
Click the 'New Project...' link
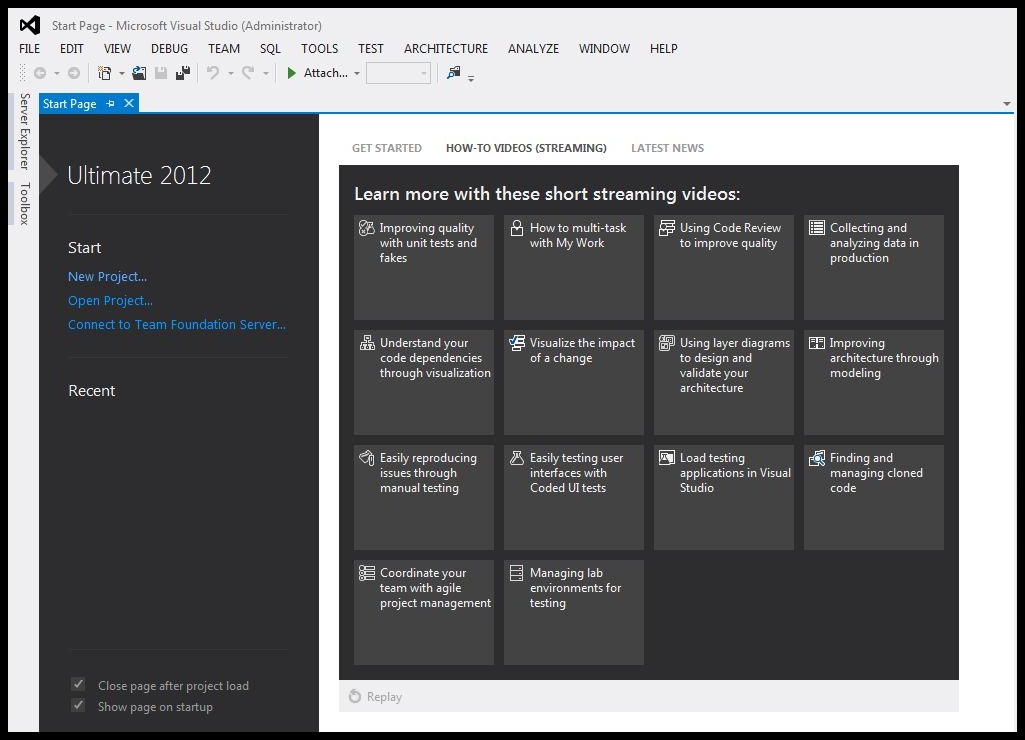click(x=107, y=276)
